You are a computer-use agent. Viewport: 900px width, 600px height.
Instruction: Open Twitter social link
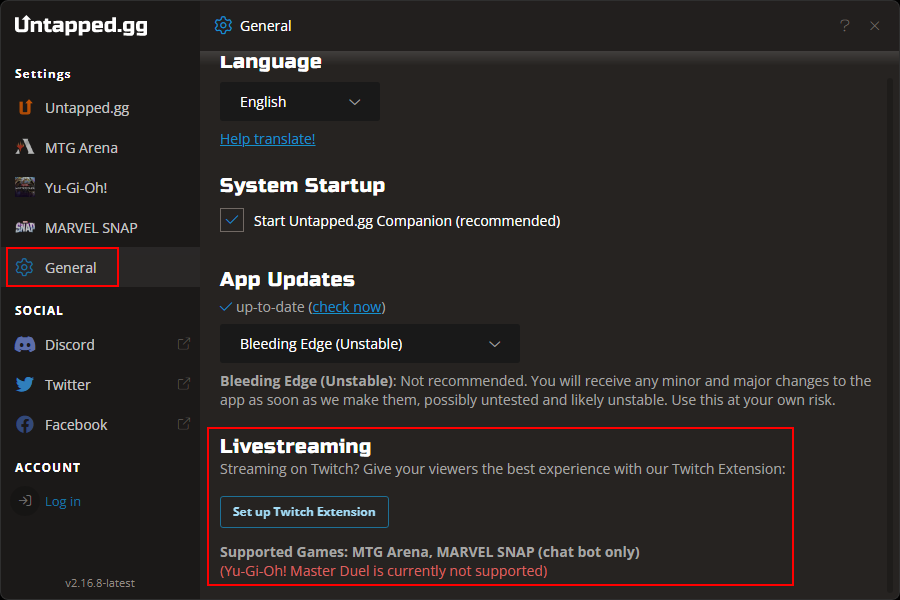[100, 385]
